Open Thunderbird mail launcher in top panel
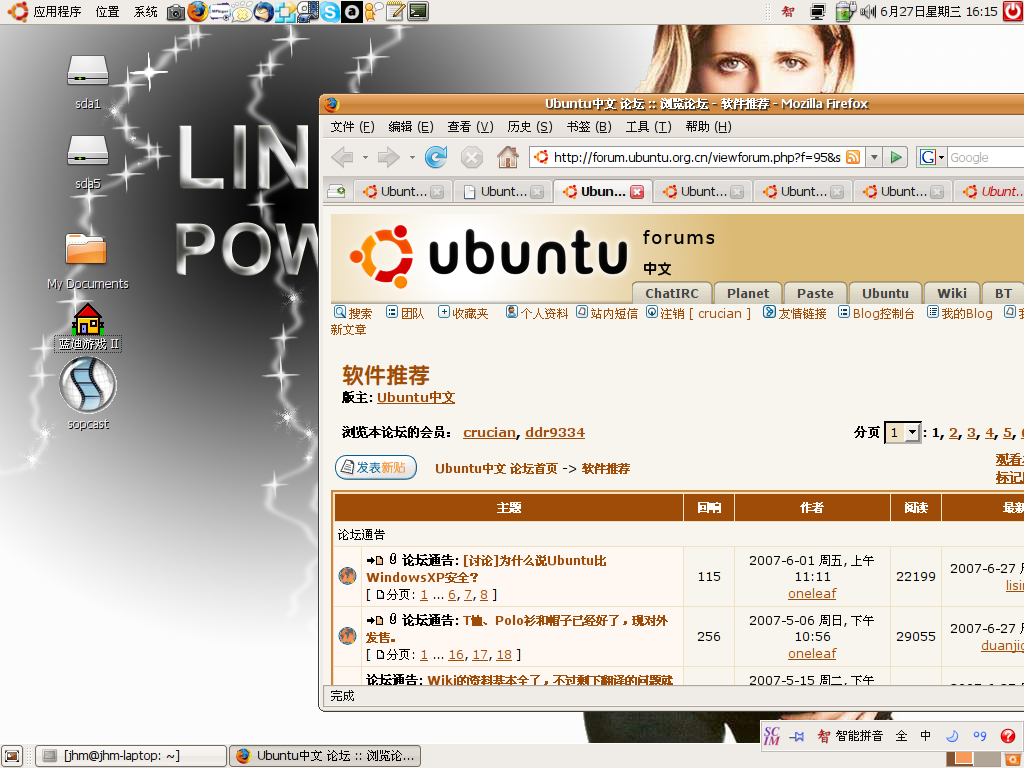The width and height of the screenshot is (1024, 768). click(x=264, y=12)
